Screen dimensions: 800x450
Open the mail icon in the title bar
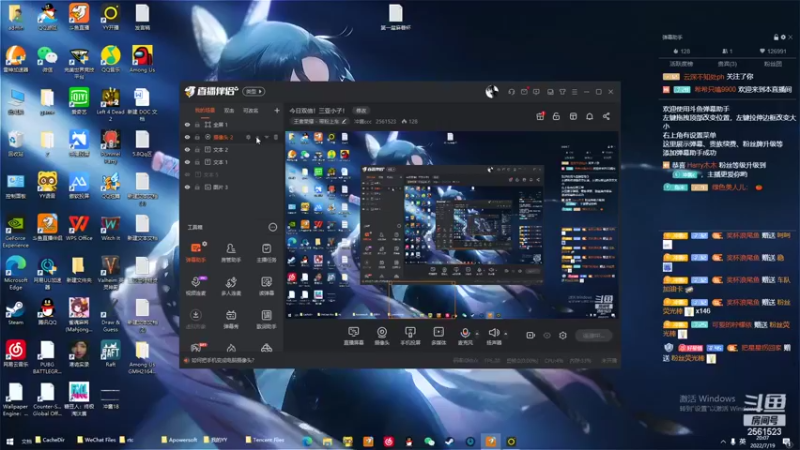524,92
